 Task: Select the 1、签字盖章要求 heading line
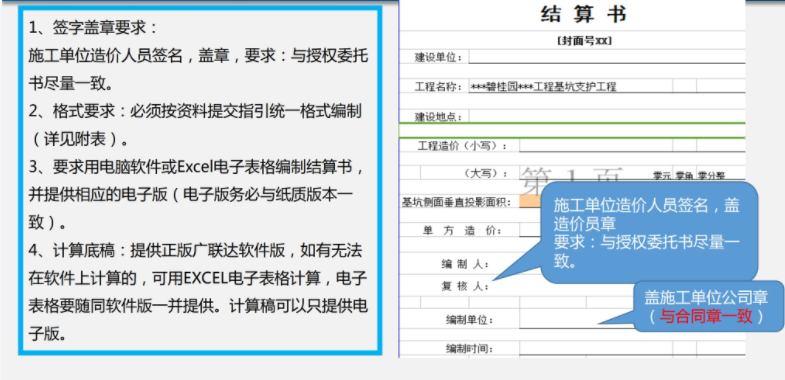[93, 28]
